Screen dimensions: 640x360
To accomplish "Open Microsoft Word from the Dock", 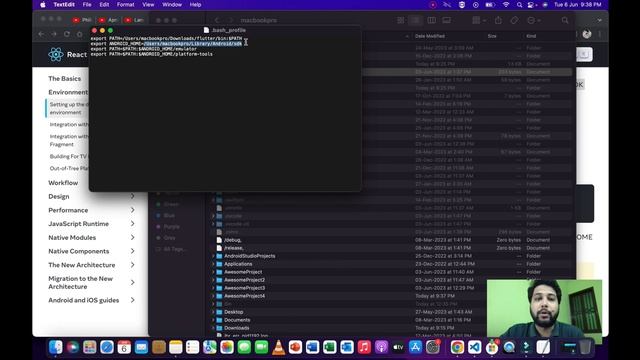I will [x=313, y=347].
